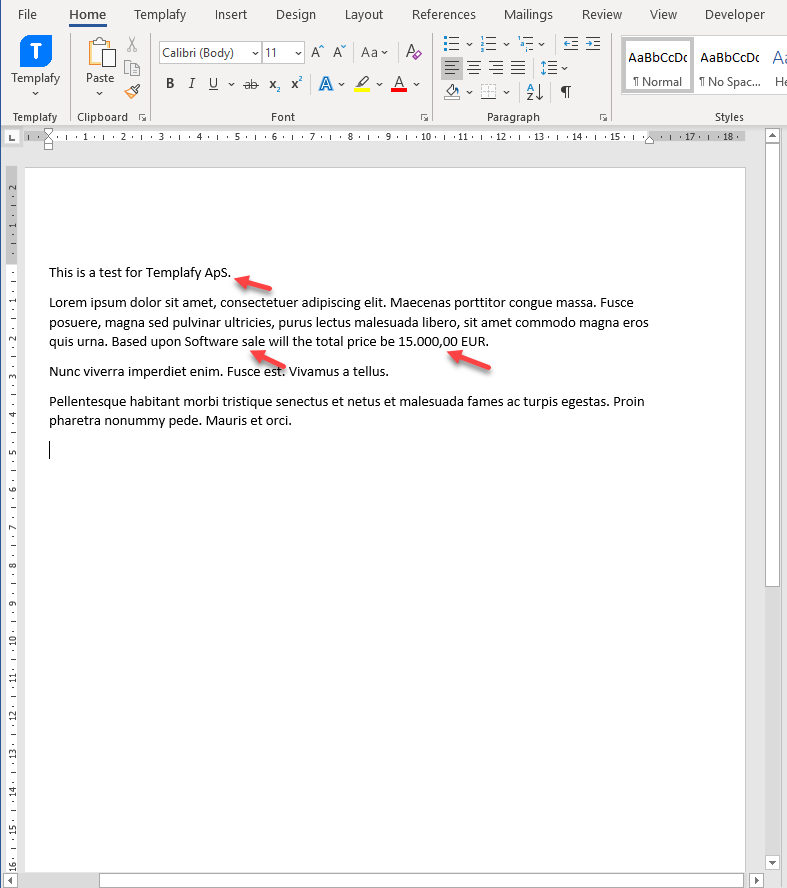Switch to View tab
The height and width of the screenshot is (888, 787).
tap(663, 15)
